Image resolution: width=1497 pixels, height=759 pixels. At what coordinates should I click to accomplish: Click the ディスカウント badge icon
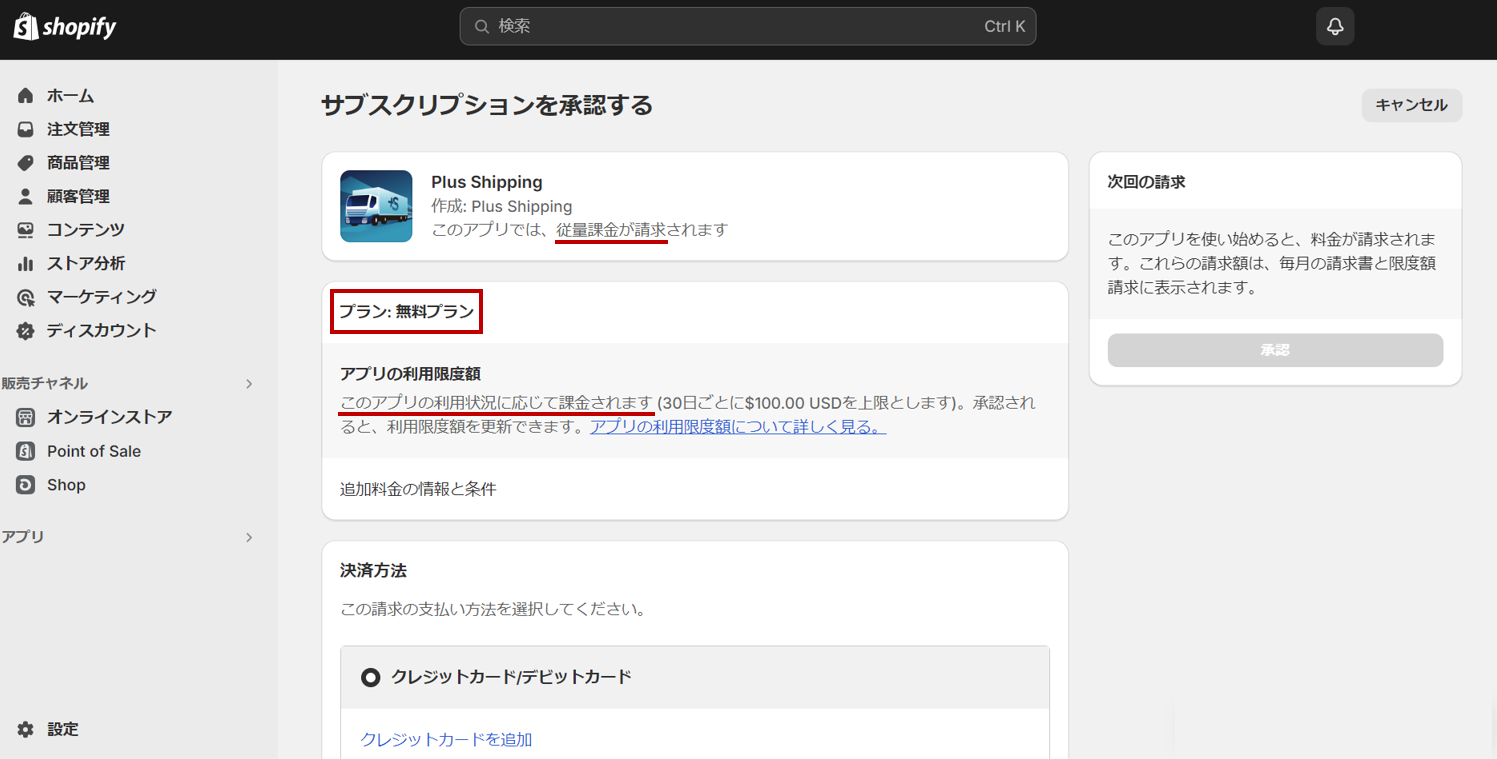point(26,331)
